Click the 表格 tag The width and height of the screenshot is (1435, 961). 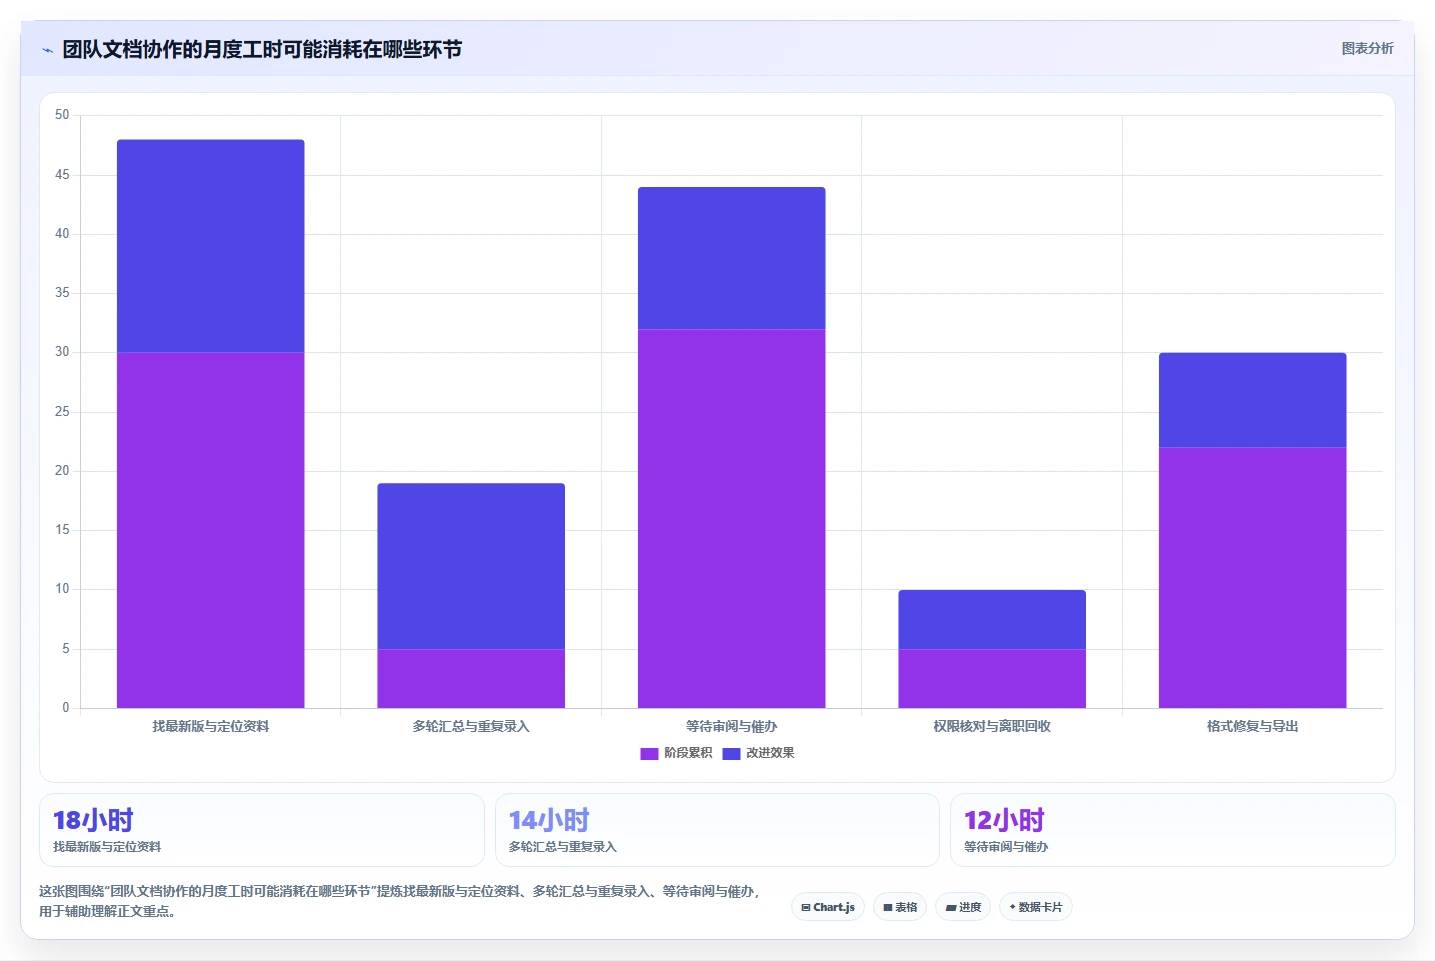(x=900, y=907)
